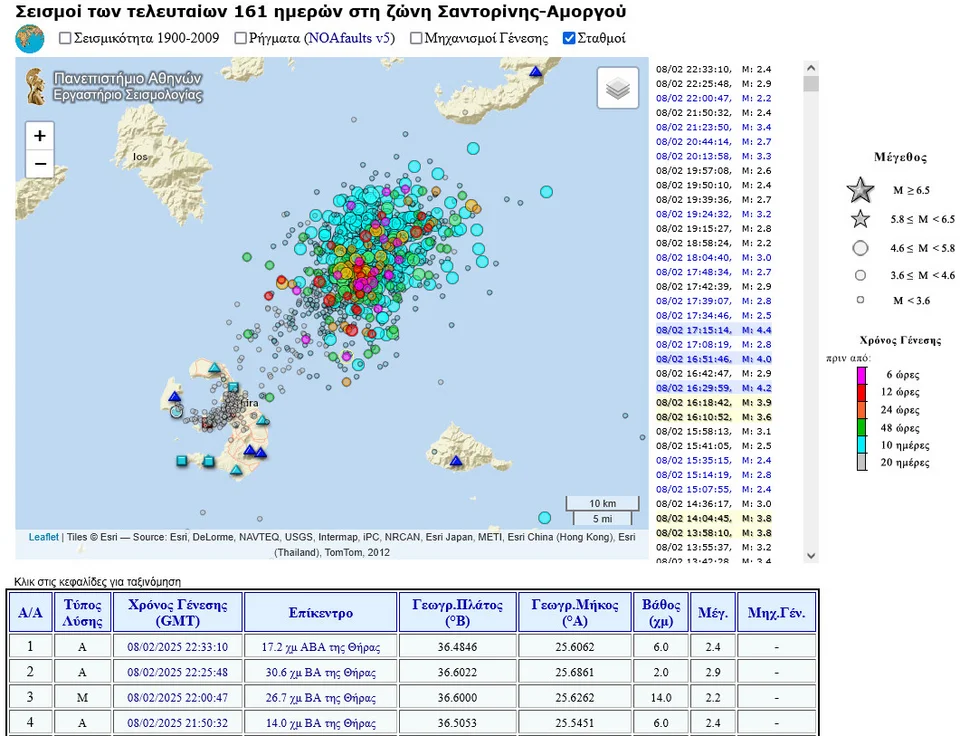
Task: Click blue triangle station on Amorgos island
Action: [536, 72]
